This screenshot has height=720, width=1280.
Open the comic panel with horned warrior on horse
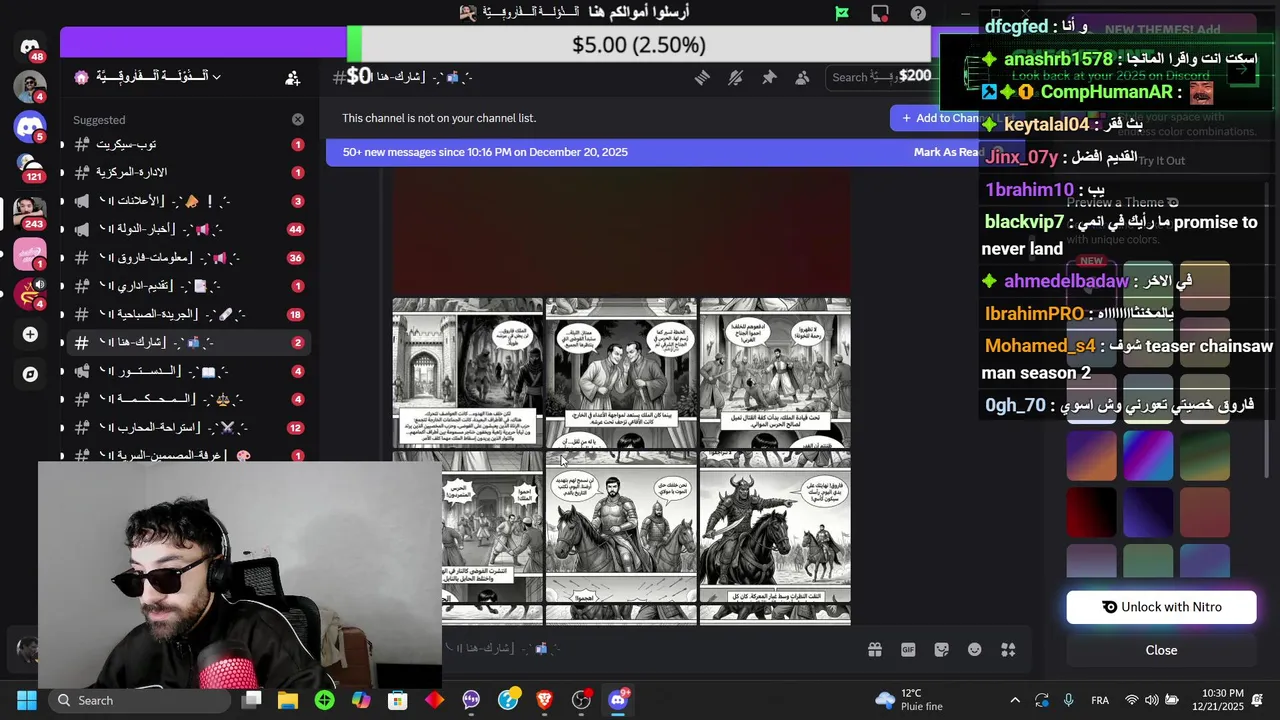coord(775,527)
